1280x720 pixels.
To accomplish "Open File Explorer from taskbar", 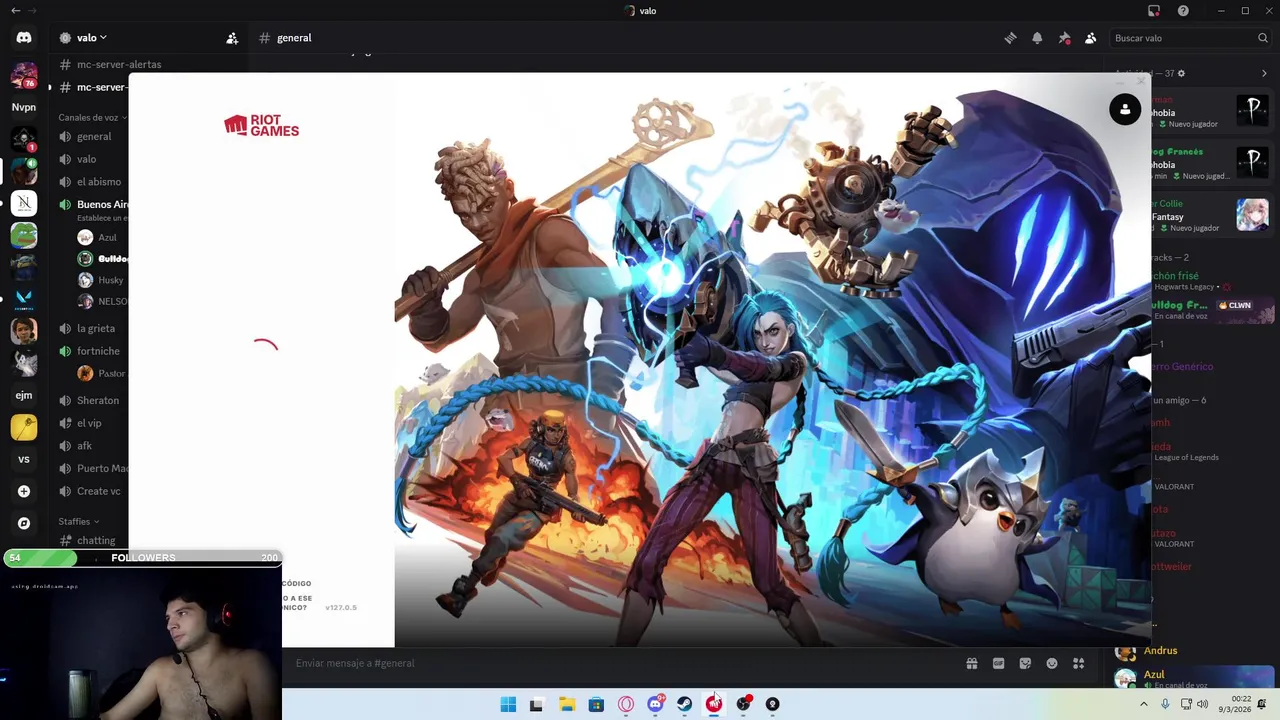I will pyautogui.click(x=567, y=704).
